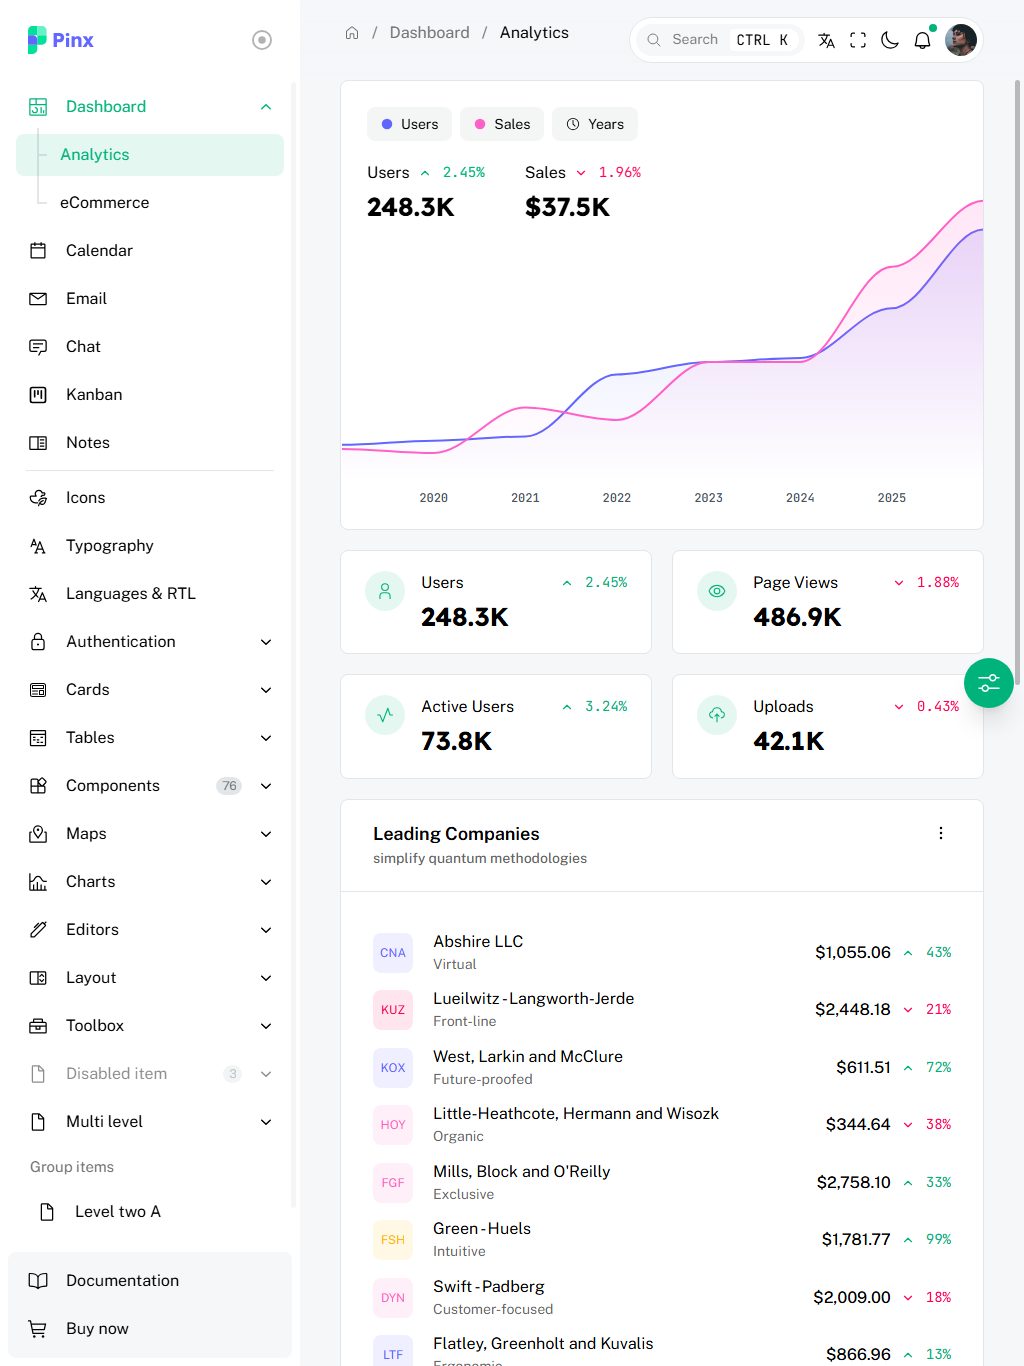The height and width of the screenshot is (1366, 1024).
Task: Toggle the sidebar pin radio icon
Action: 262,40
